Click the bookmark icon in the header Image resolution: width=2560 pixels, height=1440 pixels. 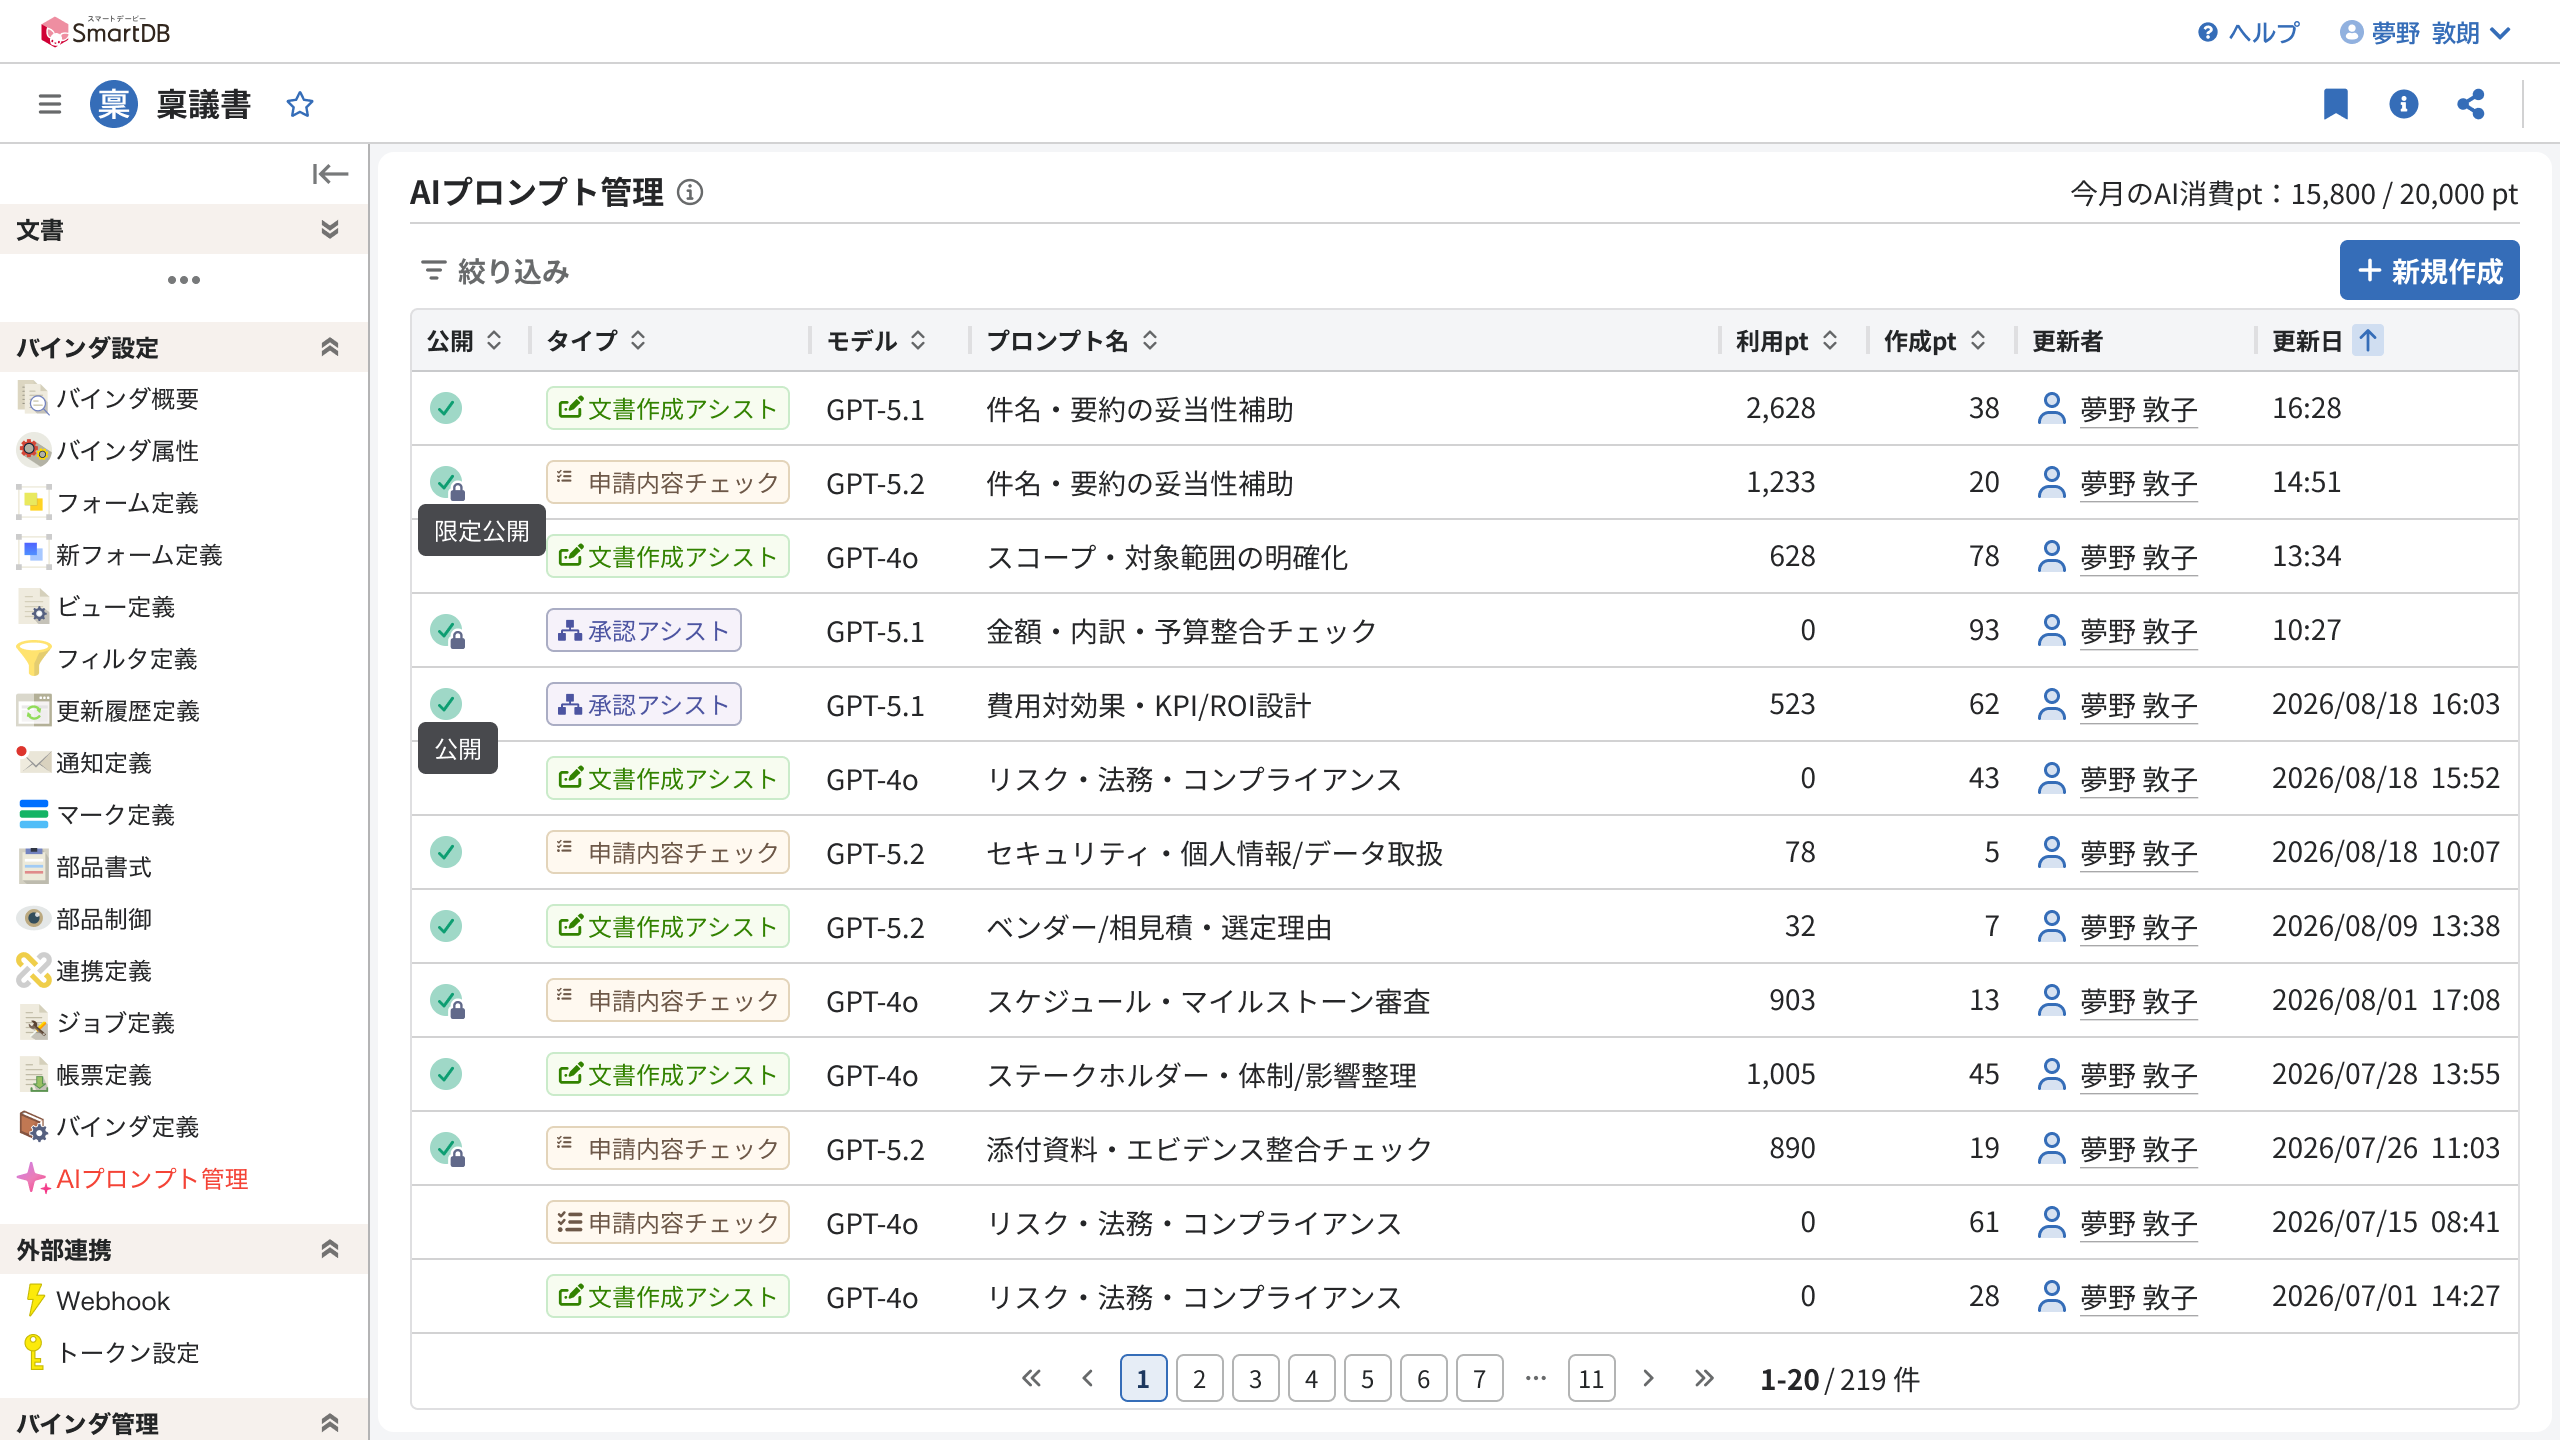click(x=2336, y=104)
